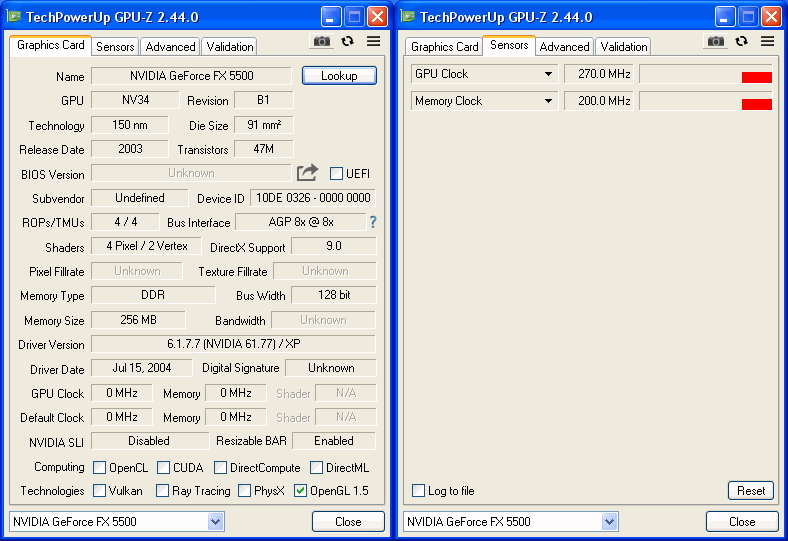Uncheck the OpenGL 1.5 checkbox
Image resolution: width=788 pixels, height=541 pixels.
pyautogui.click(x=300, y=491)
